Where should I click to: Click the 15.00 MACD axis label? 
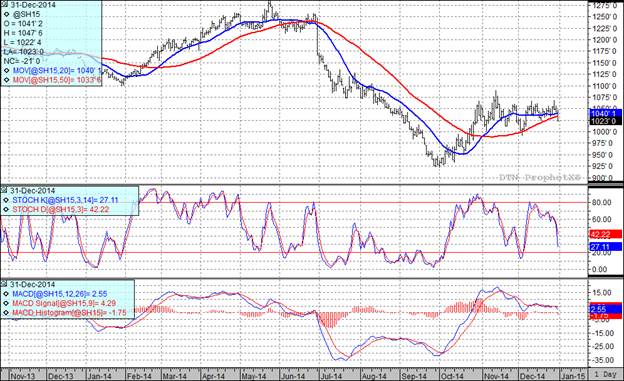601,293
